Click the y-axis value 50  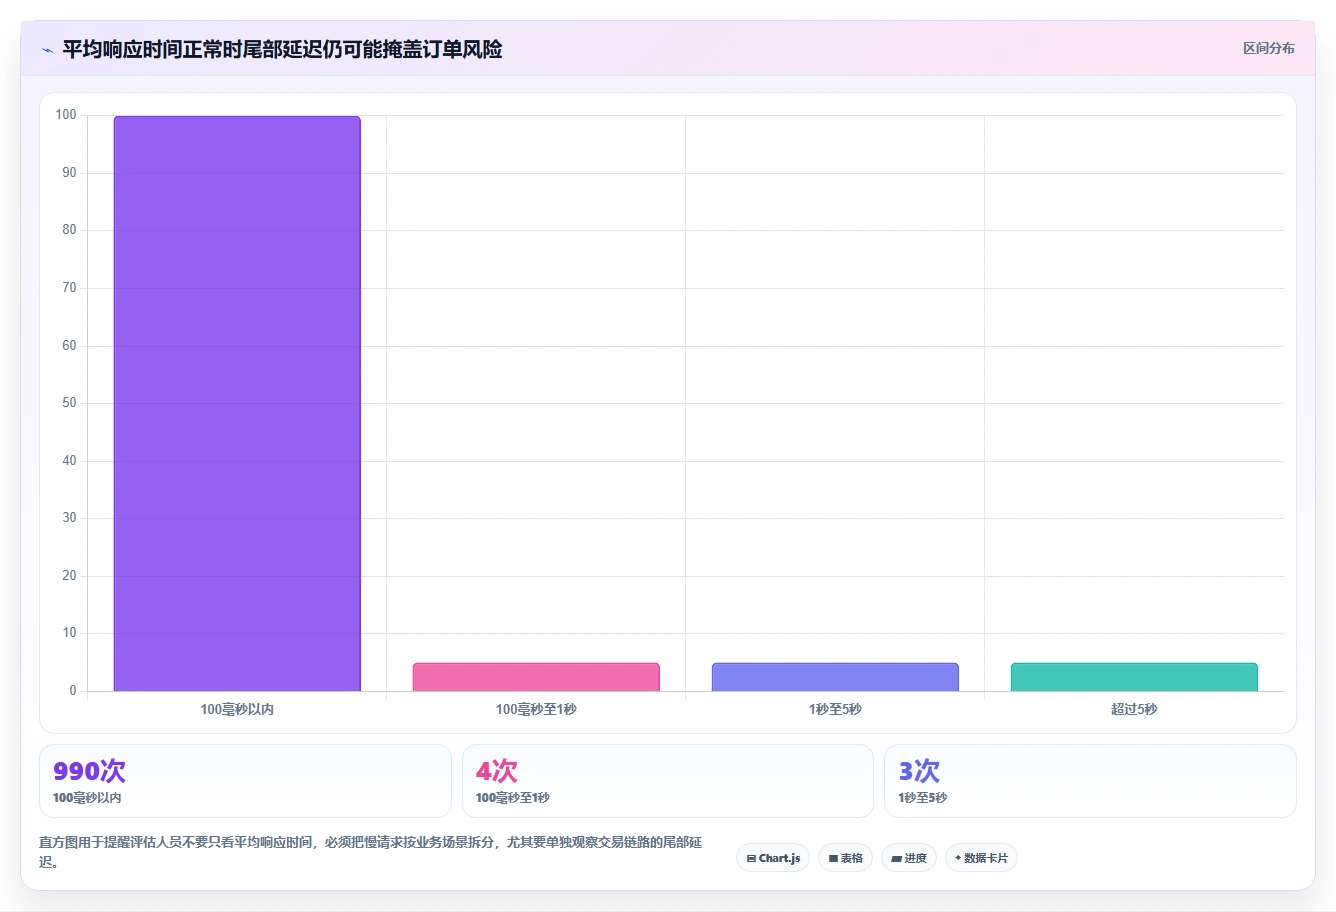[69, 403]
